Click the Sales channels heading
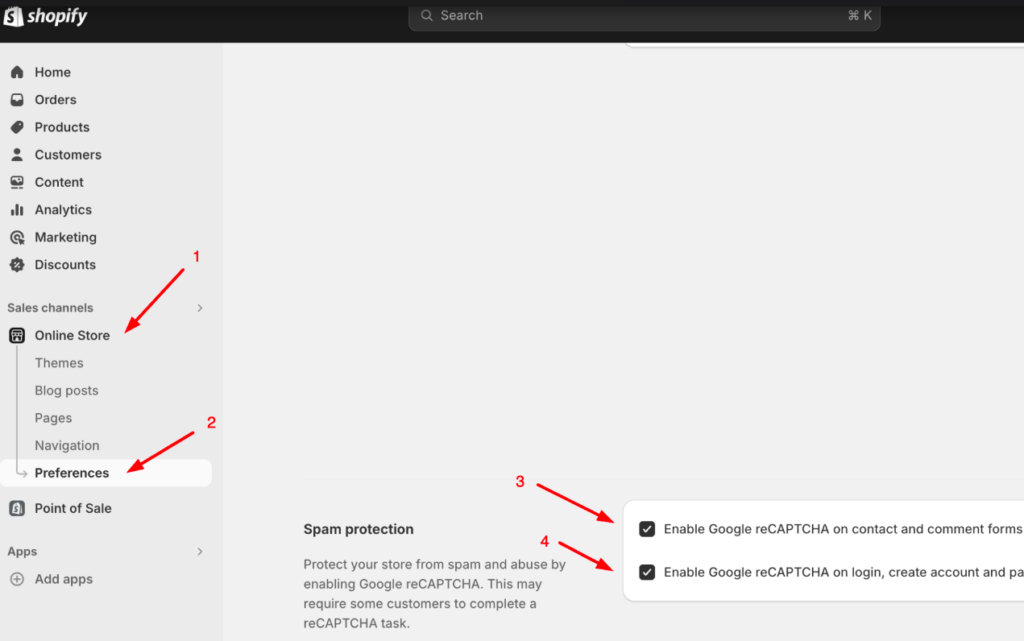 tap(50, 308)
